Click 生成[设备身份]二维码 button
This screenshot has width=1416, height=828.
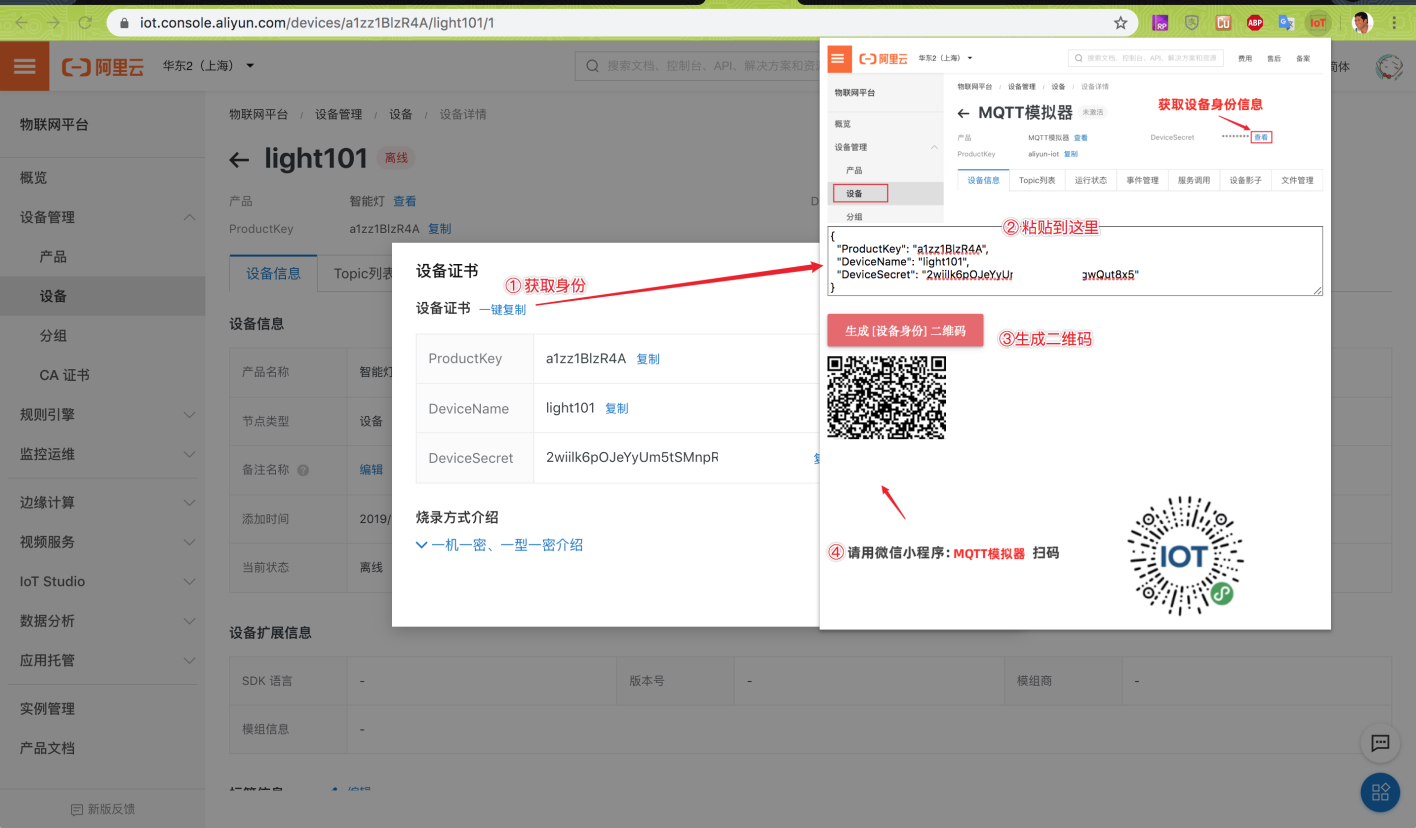click(905, 330)
